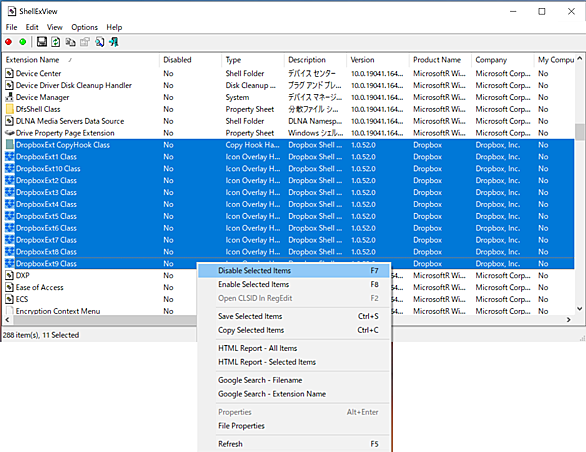Select HTML Report - Selected Items
586x452 pixels.
pyautogui.click(x=294, y=362)
